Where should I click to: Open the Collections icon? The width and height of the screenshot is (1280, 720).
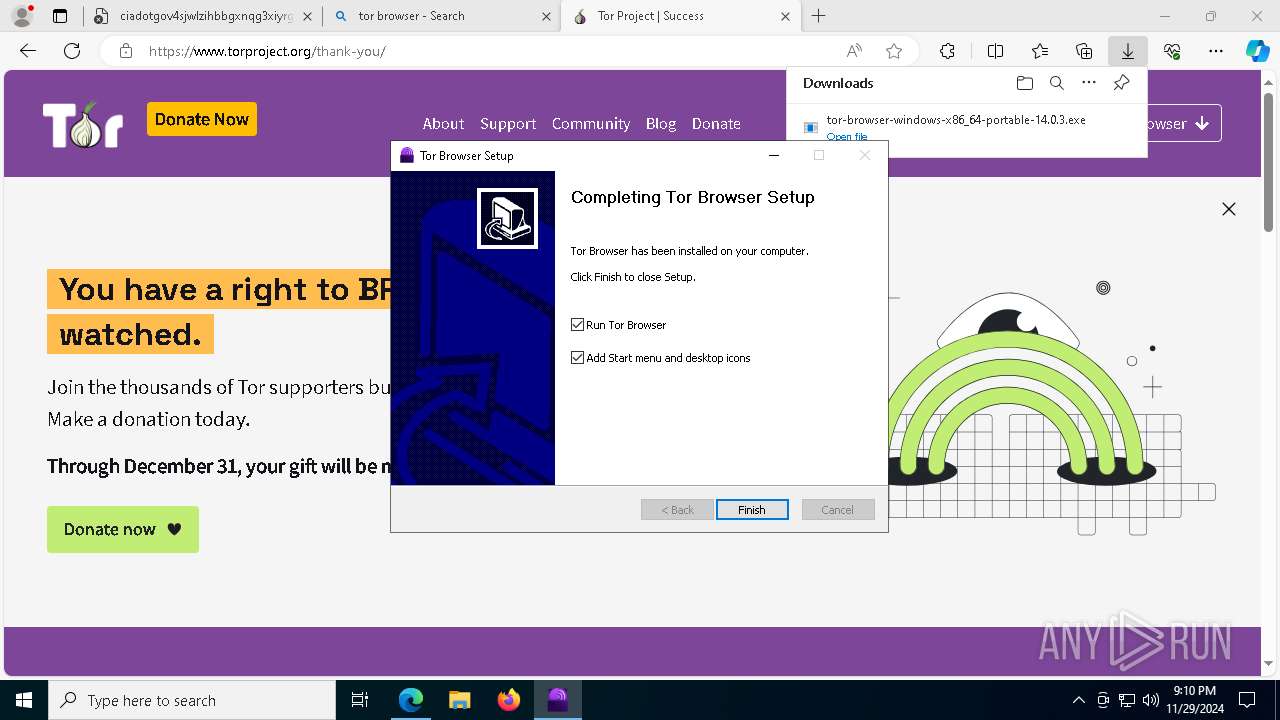[1084, 51]
